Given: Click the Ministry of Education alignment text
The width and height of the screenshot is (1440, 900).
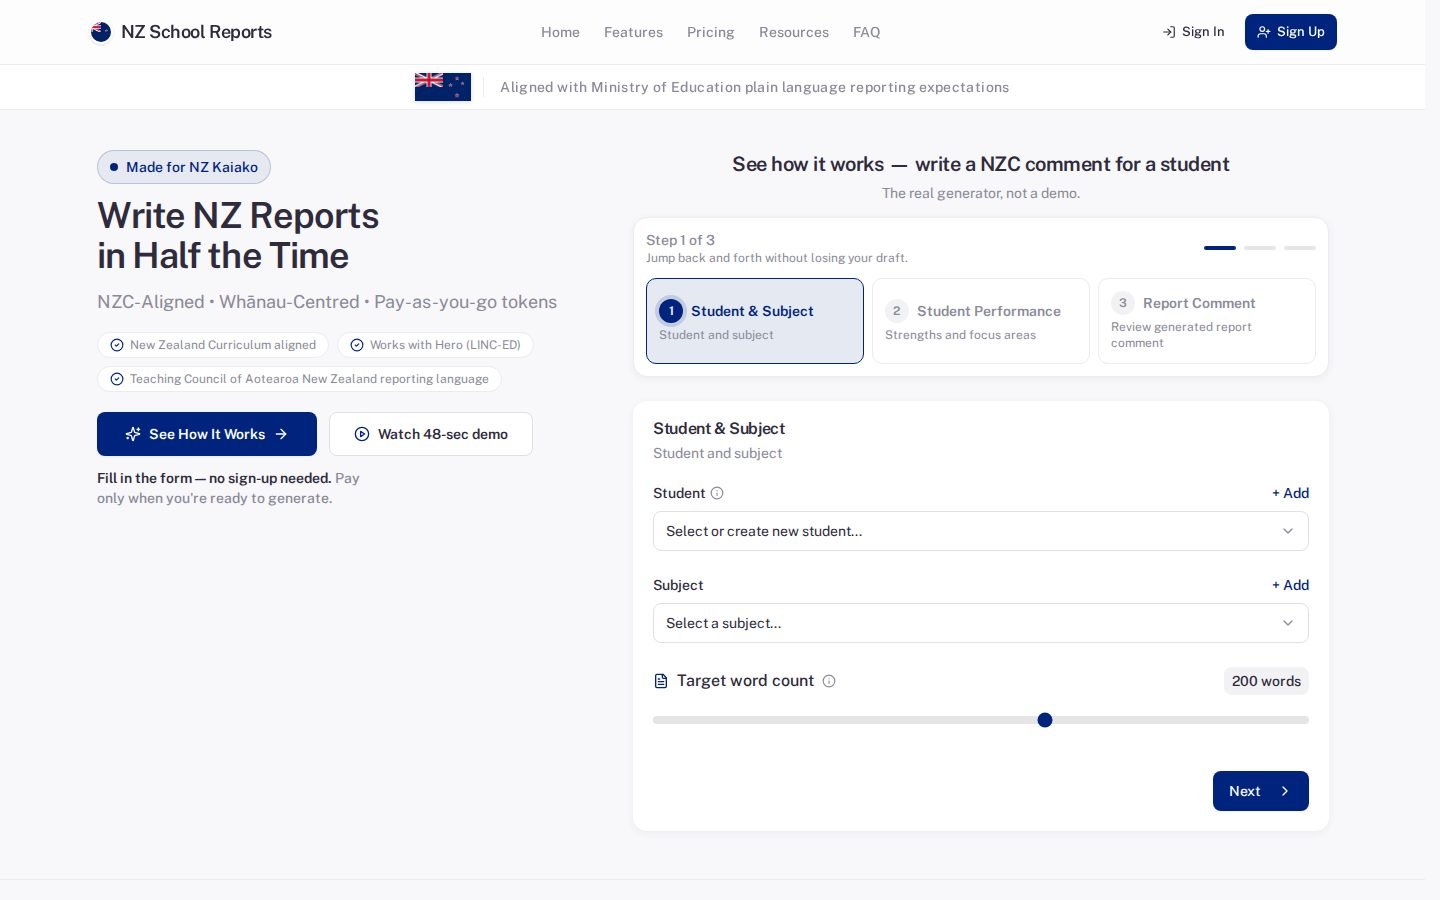Looking at the screenshot, I should point(754,87).
